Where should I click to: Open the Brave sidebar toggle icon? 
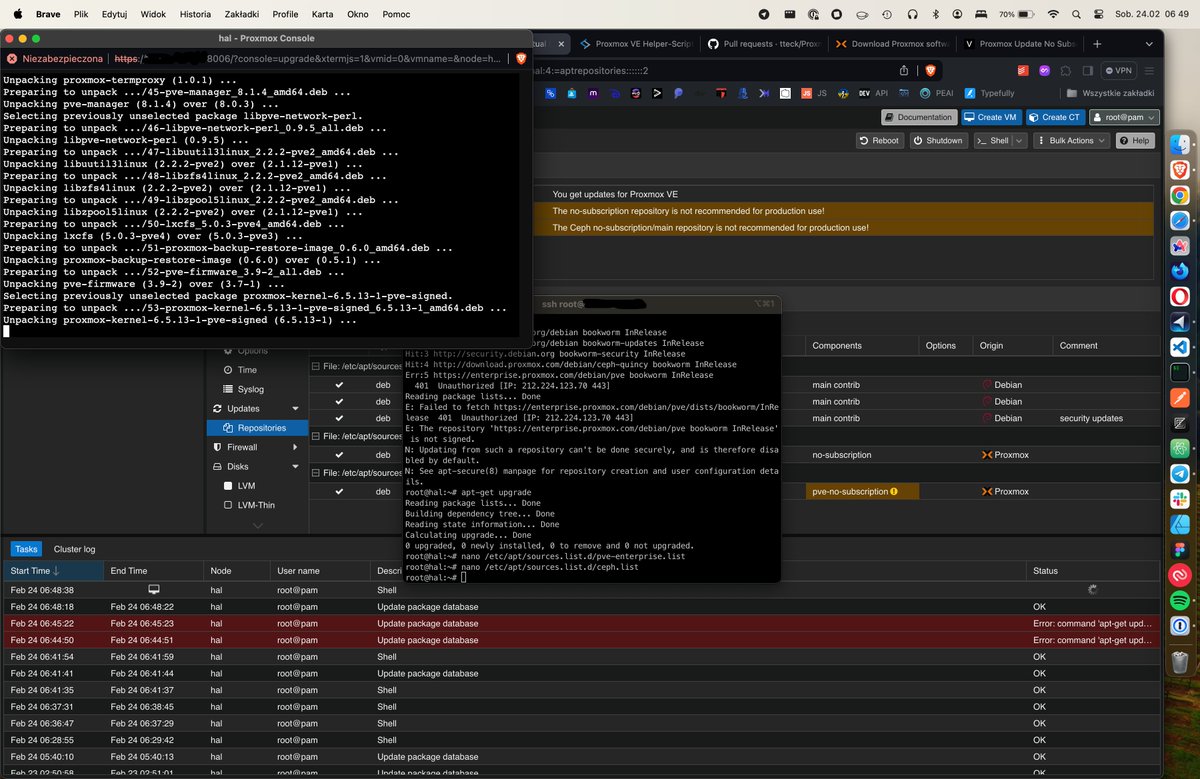(x=1089, y=71)
